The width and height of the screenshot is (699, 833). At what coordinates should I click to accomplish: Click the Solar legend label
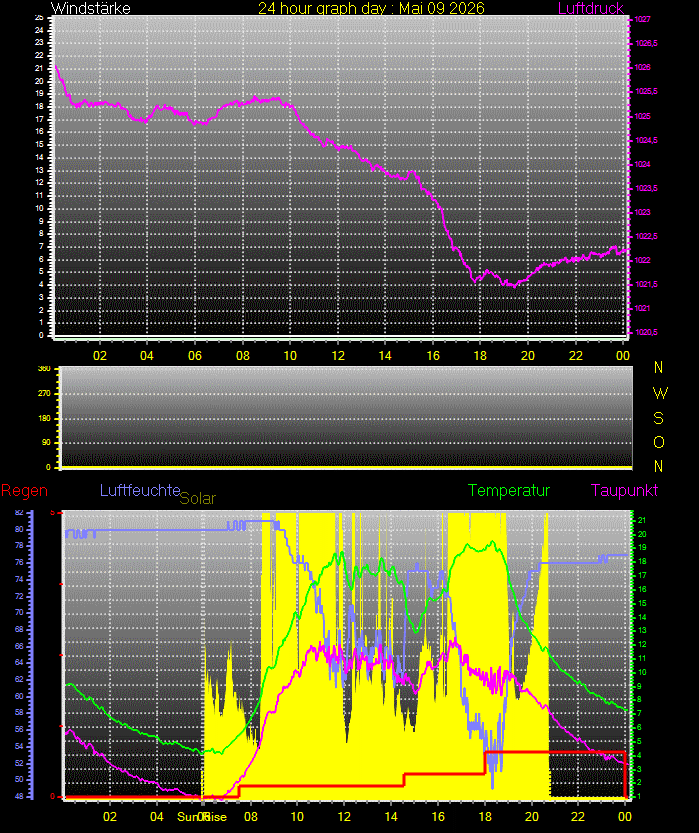(x=198, y=498)
